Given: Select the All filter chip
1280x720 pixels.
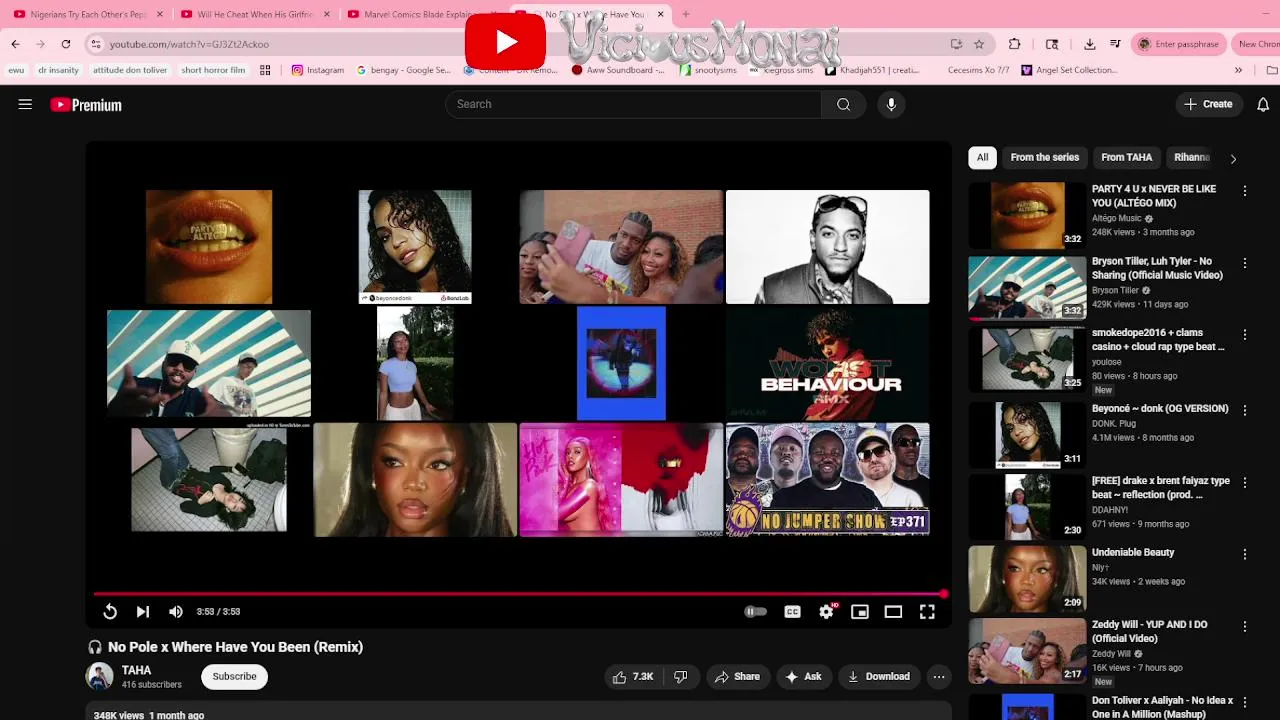Looking at the screenshot, I should [x=982, y=157].
